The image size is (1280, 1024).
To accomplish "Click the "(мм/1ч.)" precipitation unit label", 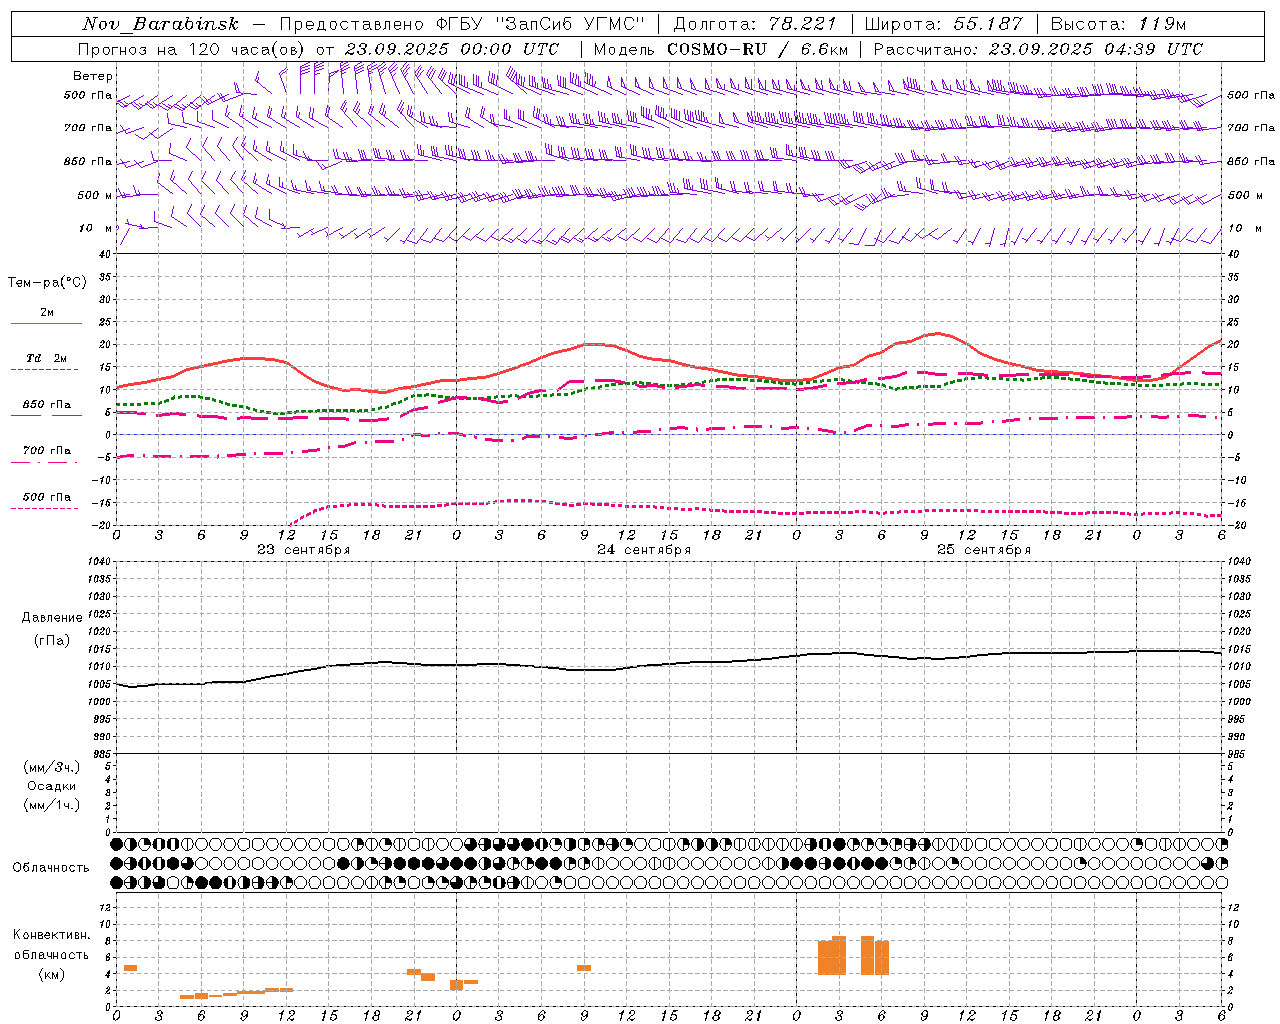I will (52, 805).
